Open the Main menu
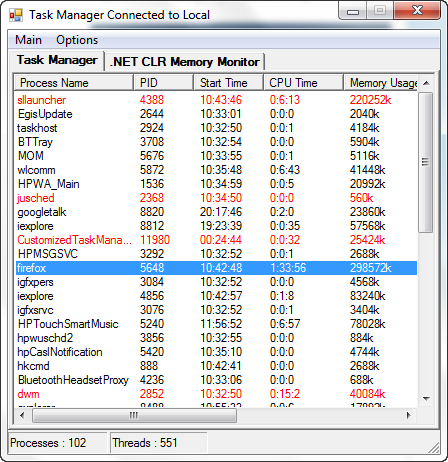 (x=28, y=40)
